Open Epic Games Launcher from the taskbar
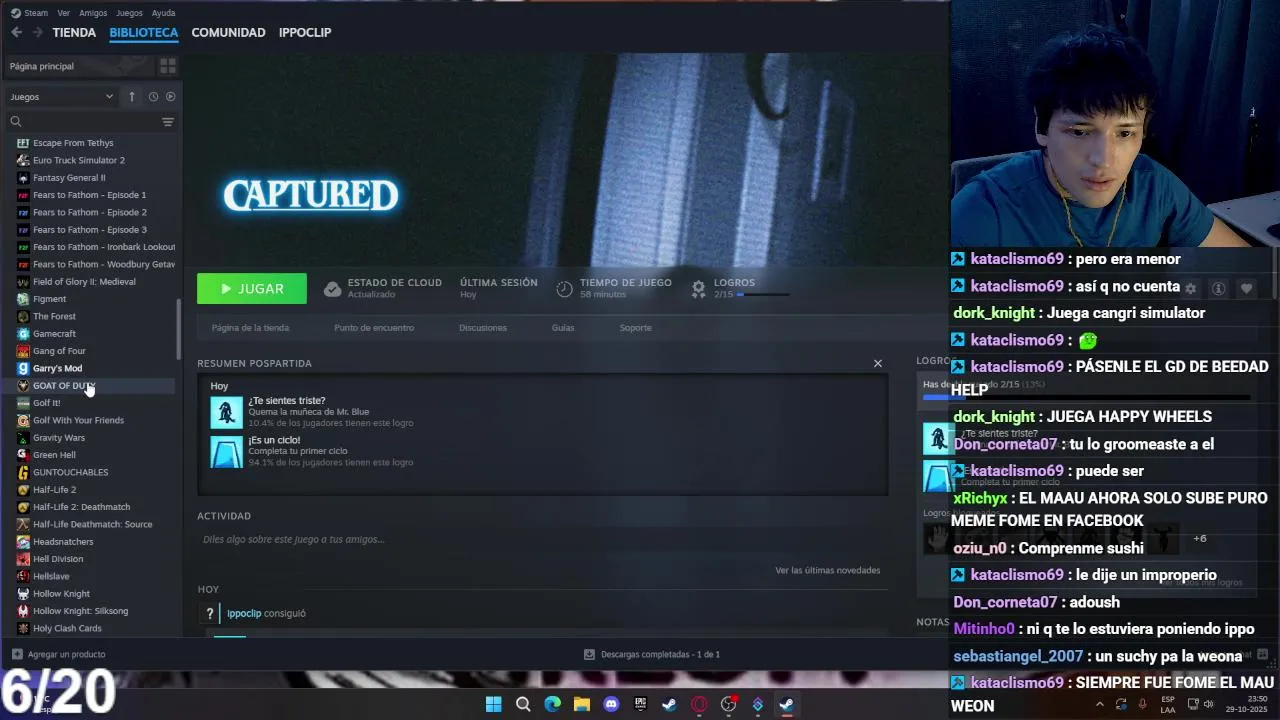 click(x=640, y=704)
